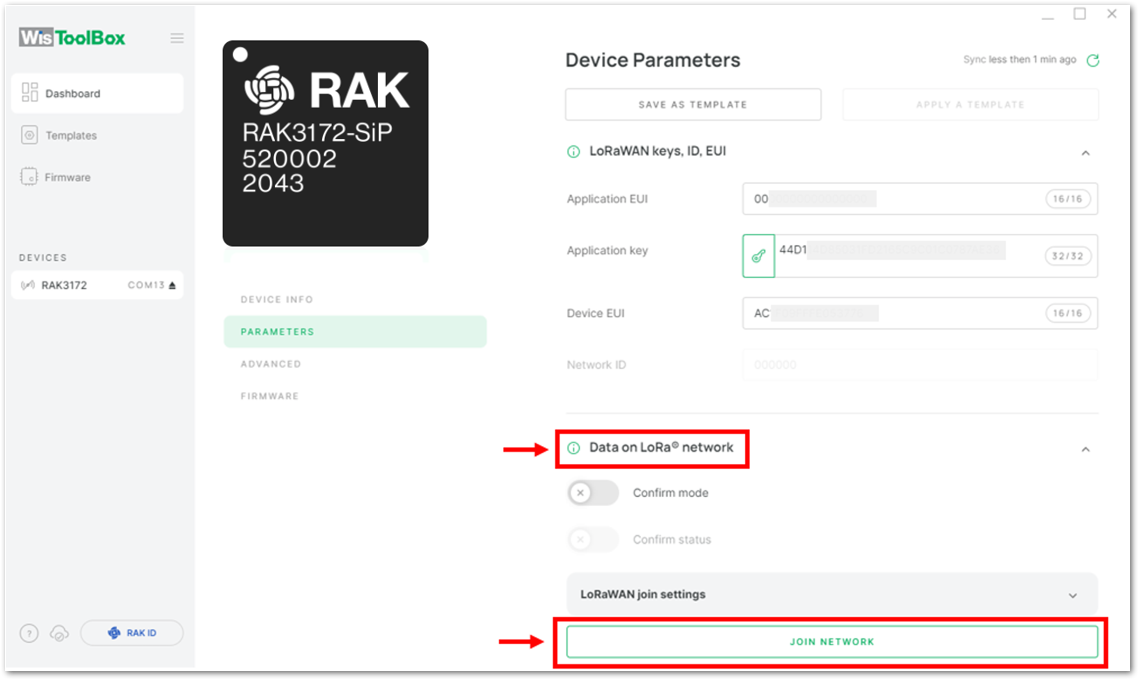The width and height of the screenshot is (1139, 680).
Task: Switch to the Device Info tab
Action: (x=277, y=299)
